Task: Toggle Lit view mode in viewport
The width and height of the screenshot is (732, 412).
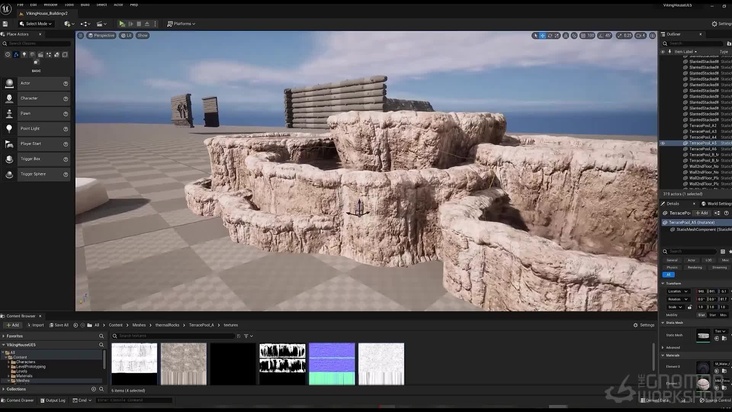Action: pyautogui.click(x=128, y=35)
